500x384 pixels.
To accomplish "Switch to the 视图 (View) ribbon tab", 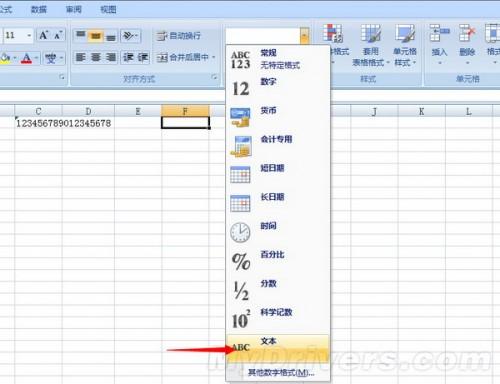I will [108, 9].
